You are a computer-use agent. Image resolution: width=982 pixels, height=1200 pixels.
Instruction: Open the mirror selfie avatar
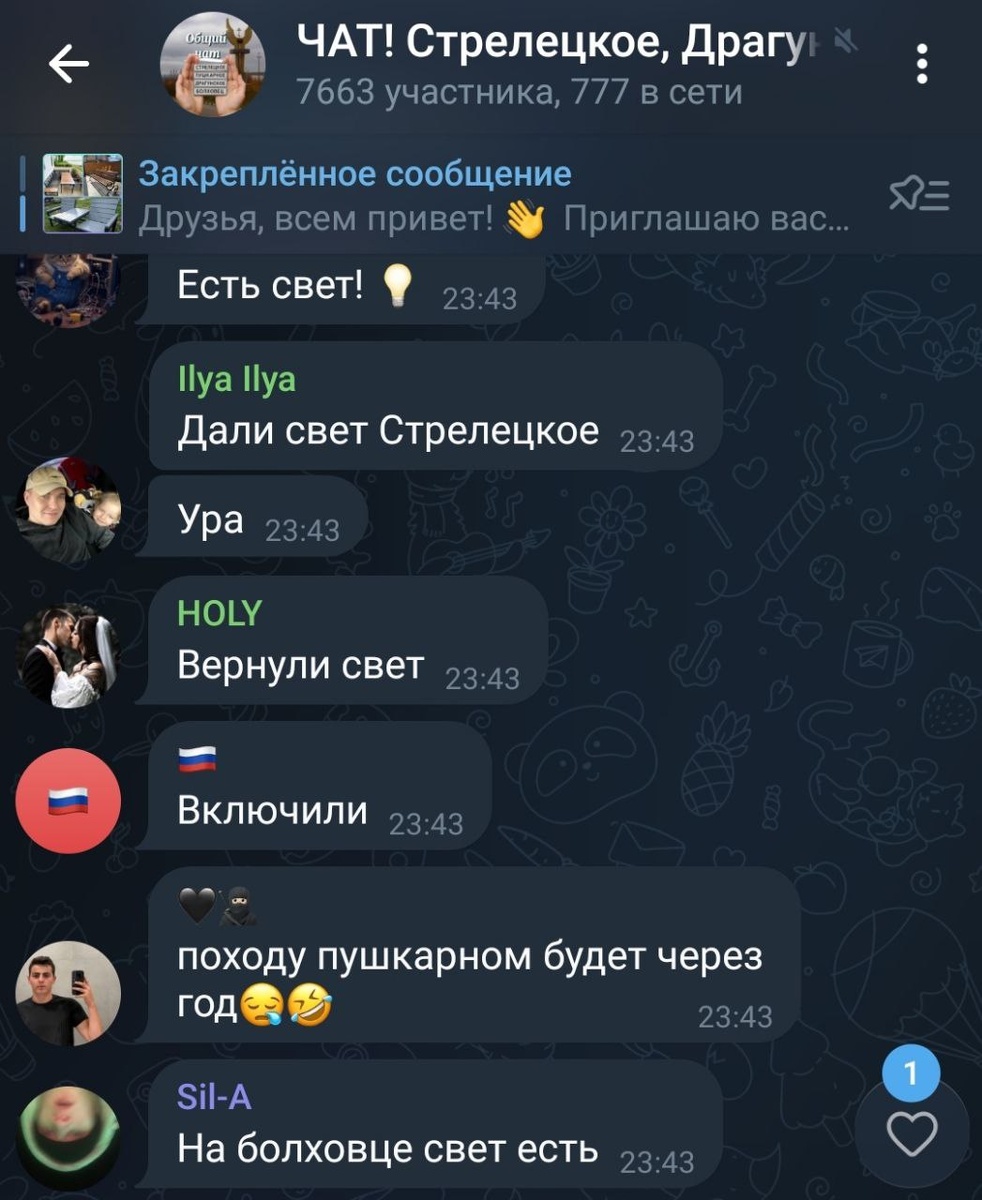click(x=68, y=992)
